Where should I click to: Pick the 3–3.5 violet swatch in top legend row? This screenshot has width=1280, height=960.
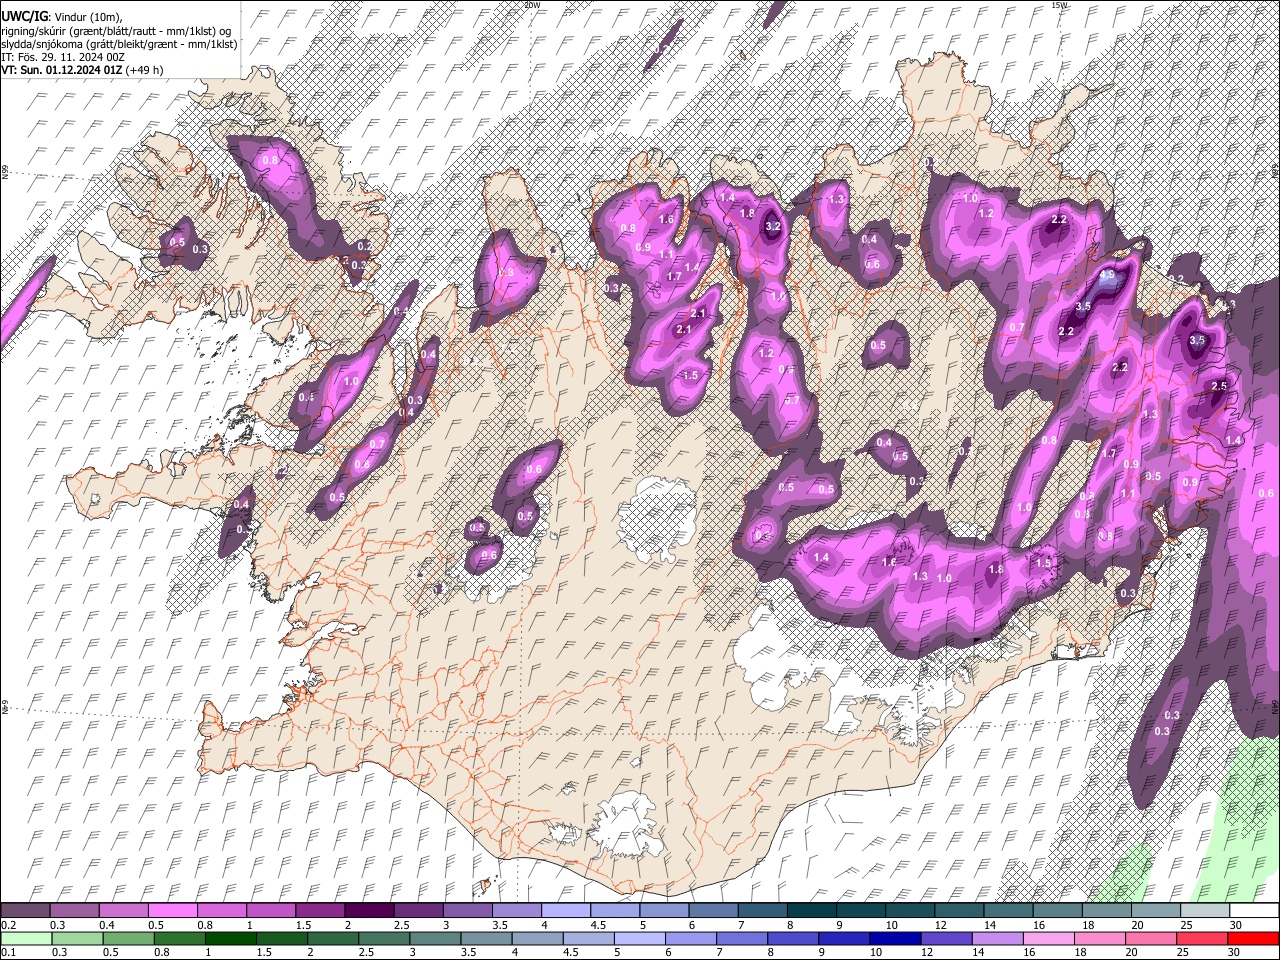[468, 910]
